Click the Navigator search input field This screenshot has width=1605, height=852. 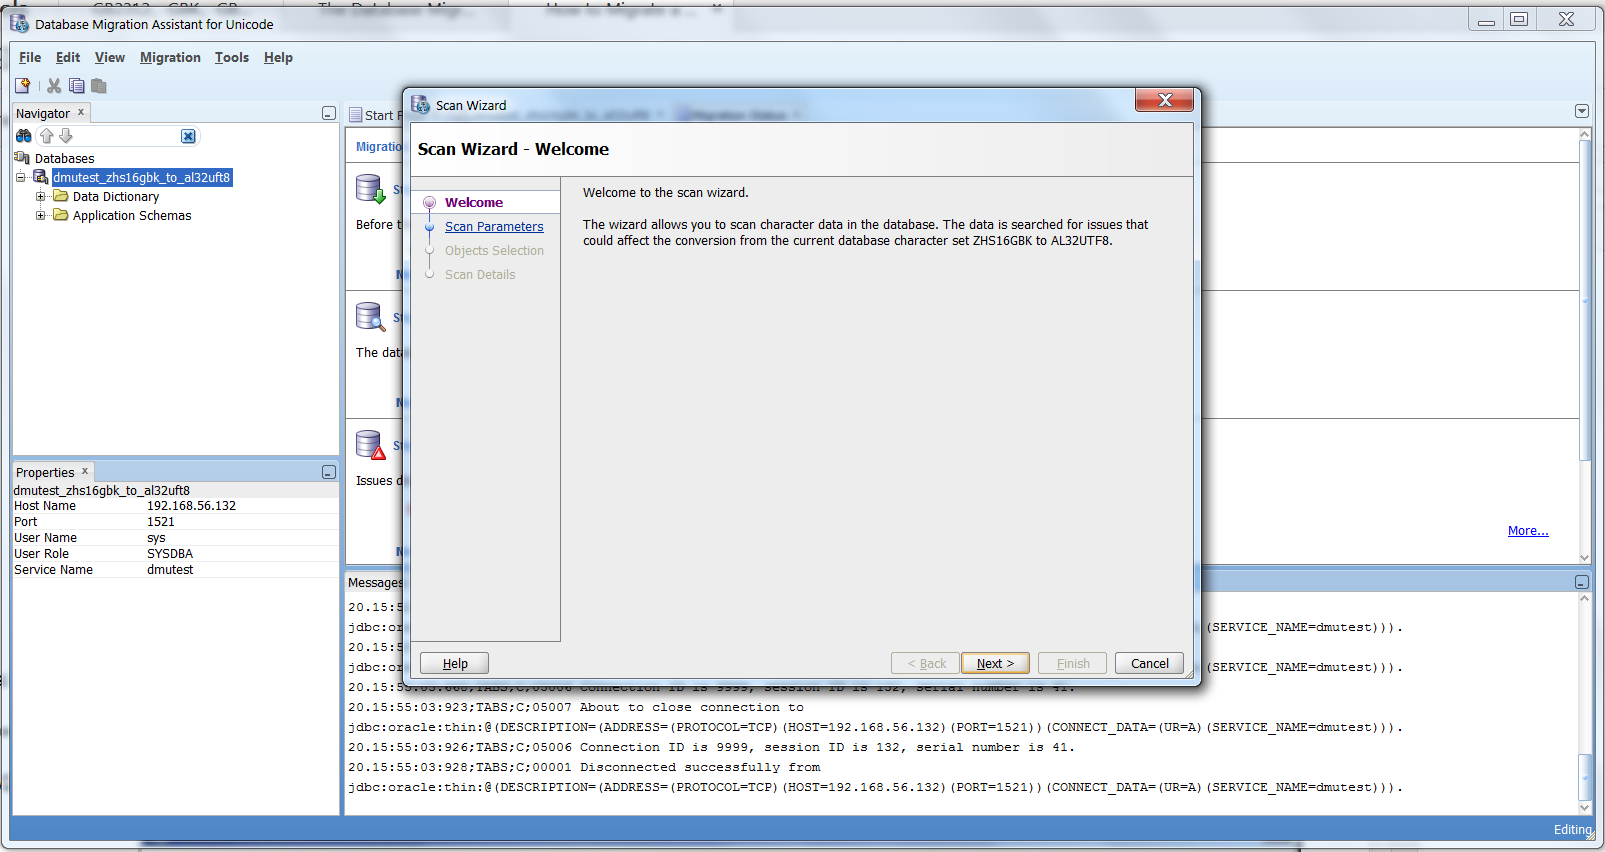[125, 136]
